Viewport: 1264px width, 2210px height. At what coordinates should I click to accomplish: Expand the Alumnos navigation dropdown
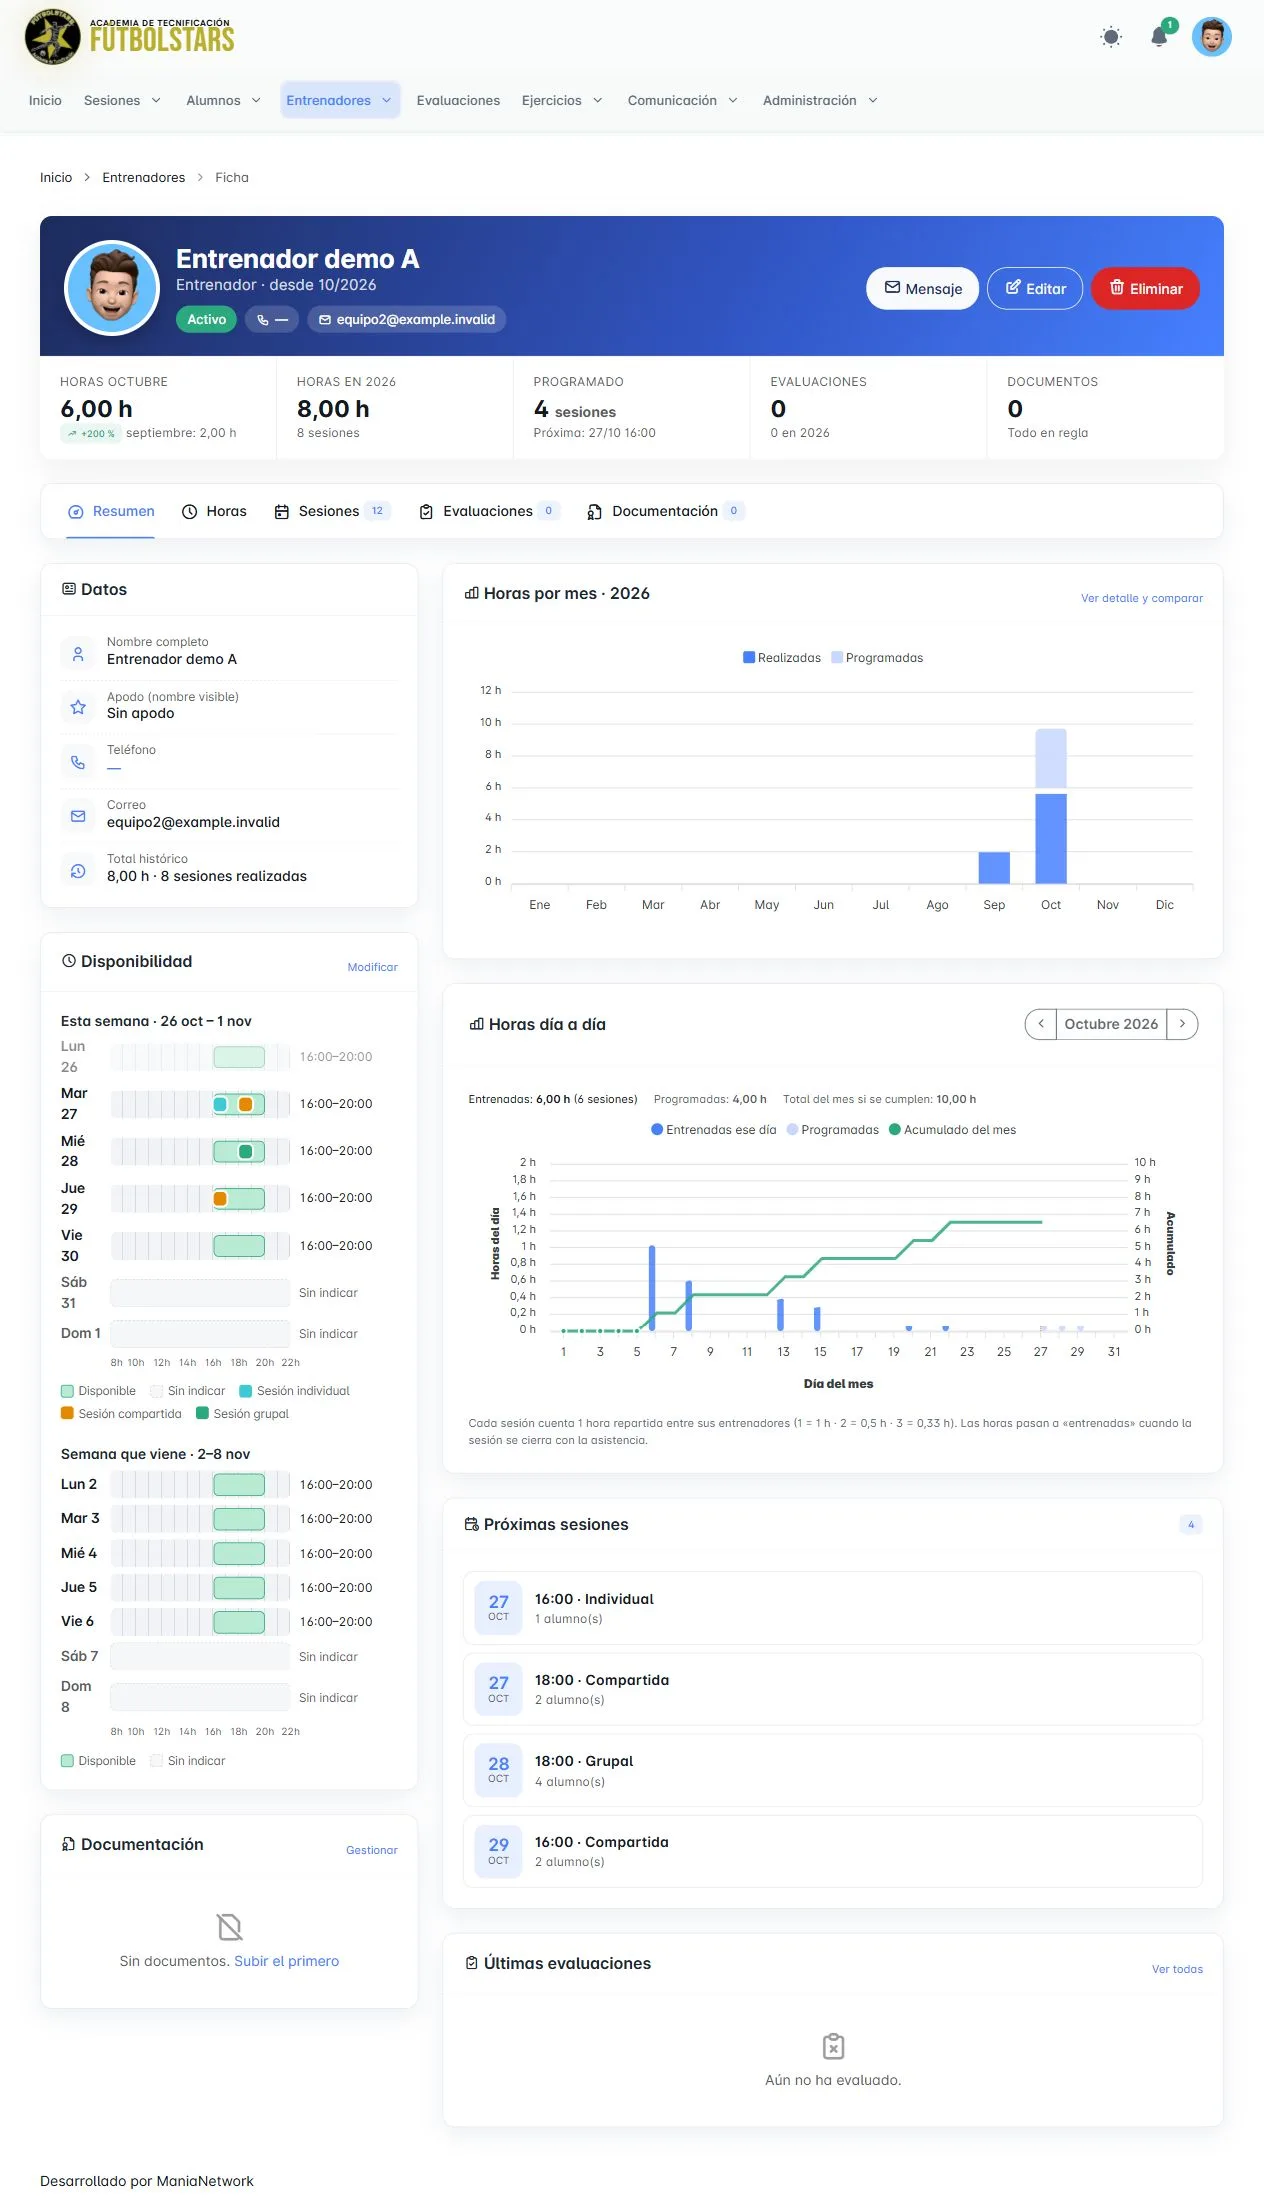223,101
